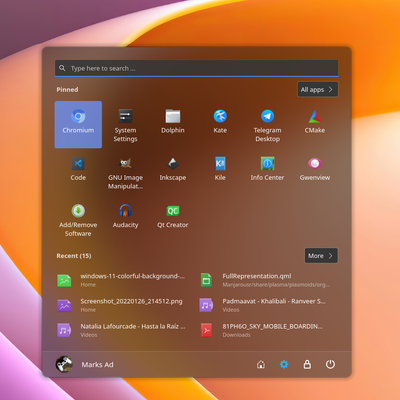Click the green QML file icon
The width and height of the screenshot is (400, 400).
206,280
